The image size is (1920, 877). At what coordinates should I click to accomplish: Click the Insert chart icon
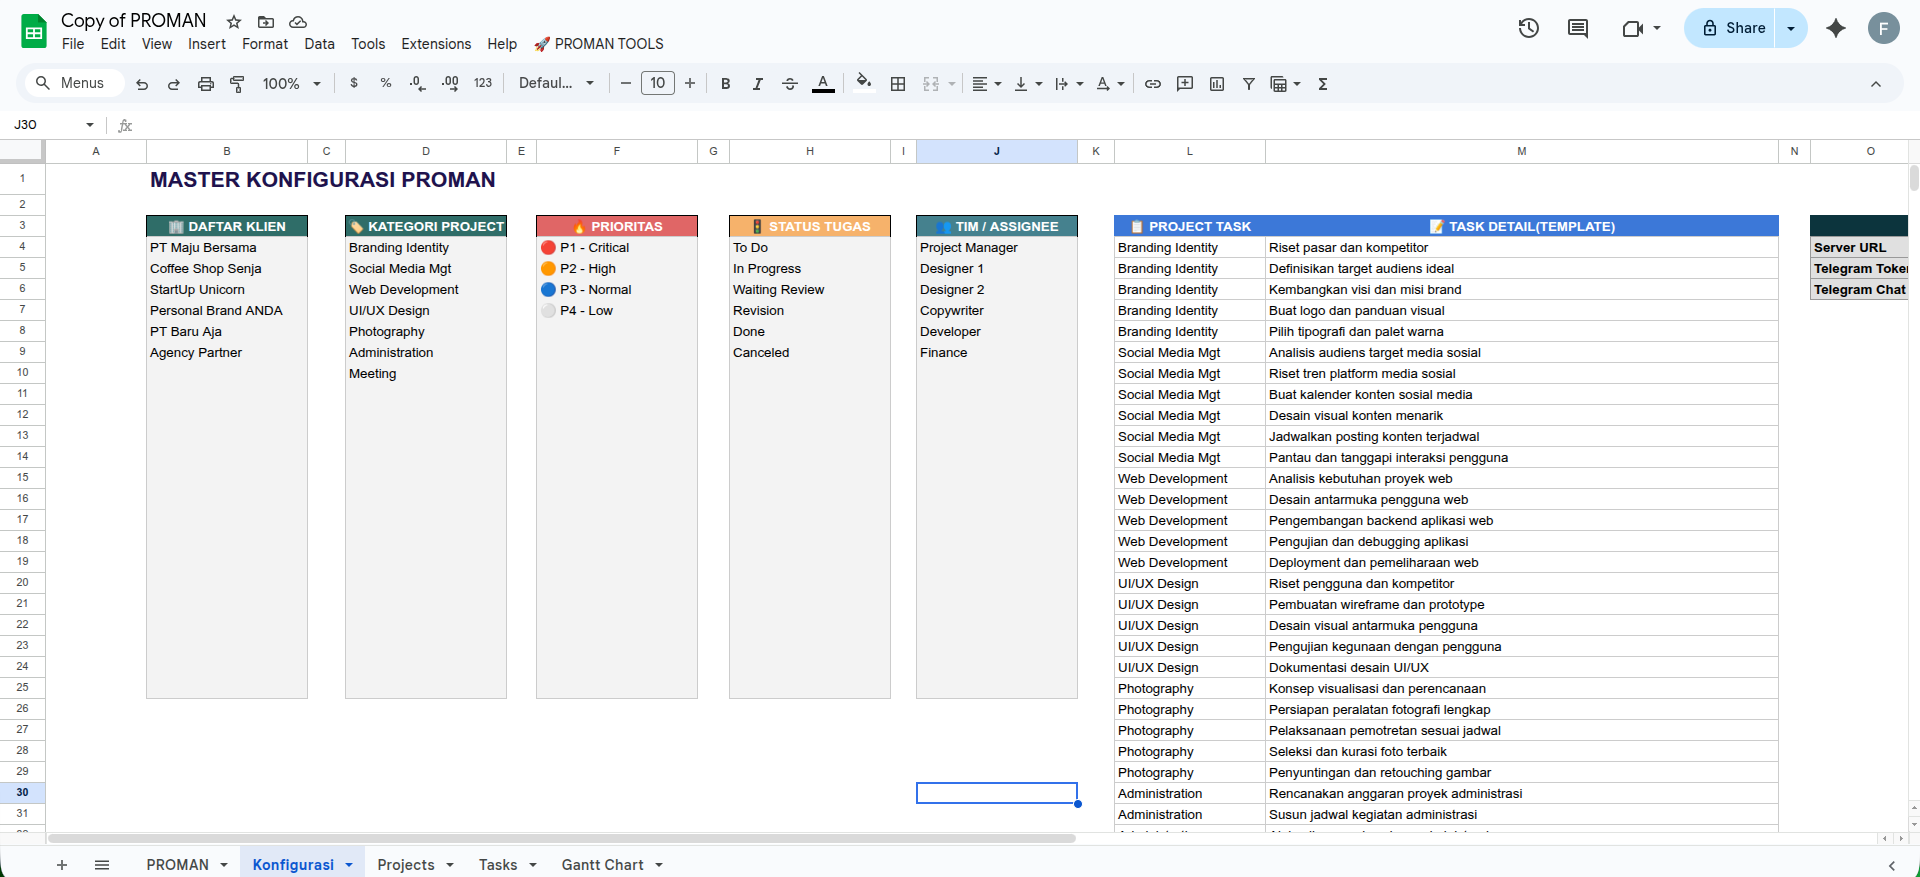pos(1216,84)
